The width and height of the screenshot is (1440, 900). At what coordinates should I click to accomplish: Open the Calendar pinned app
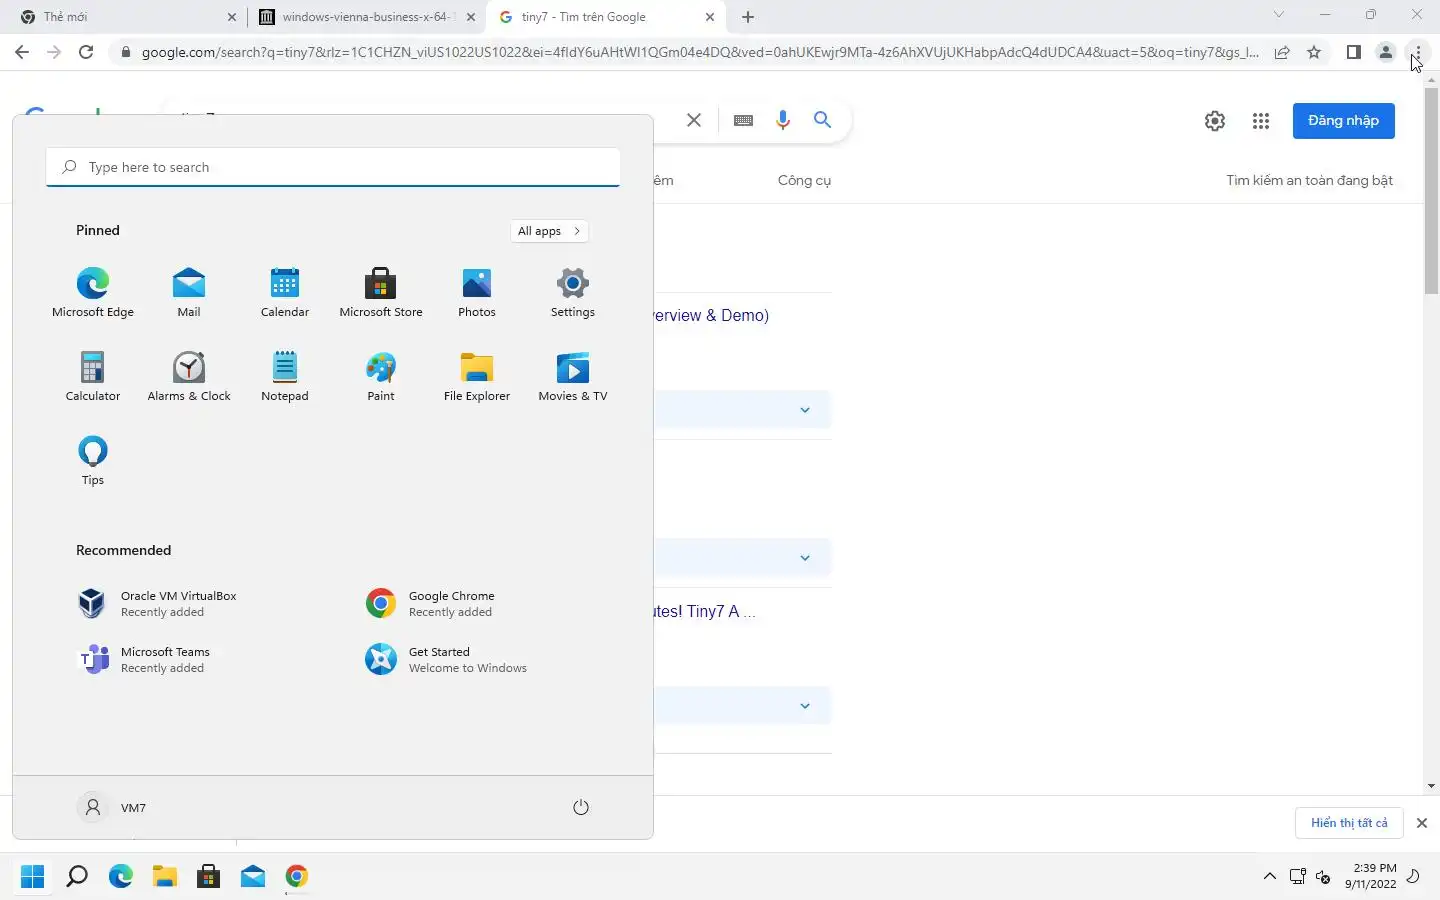pyautogui.click(x=285, y=292)
